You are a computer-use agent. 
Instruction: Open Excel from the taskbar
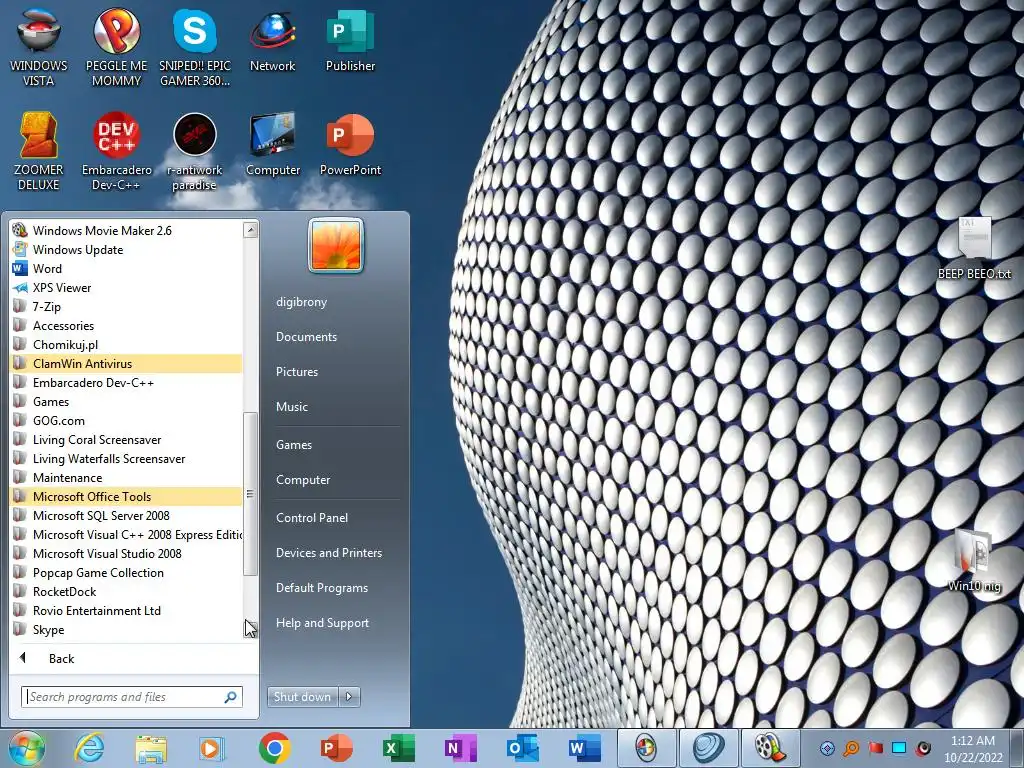(x=398, y=748)
